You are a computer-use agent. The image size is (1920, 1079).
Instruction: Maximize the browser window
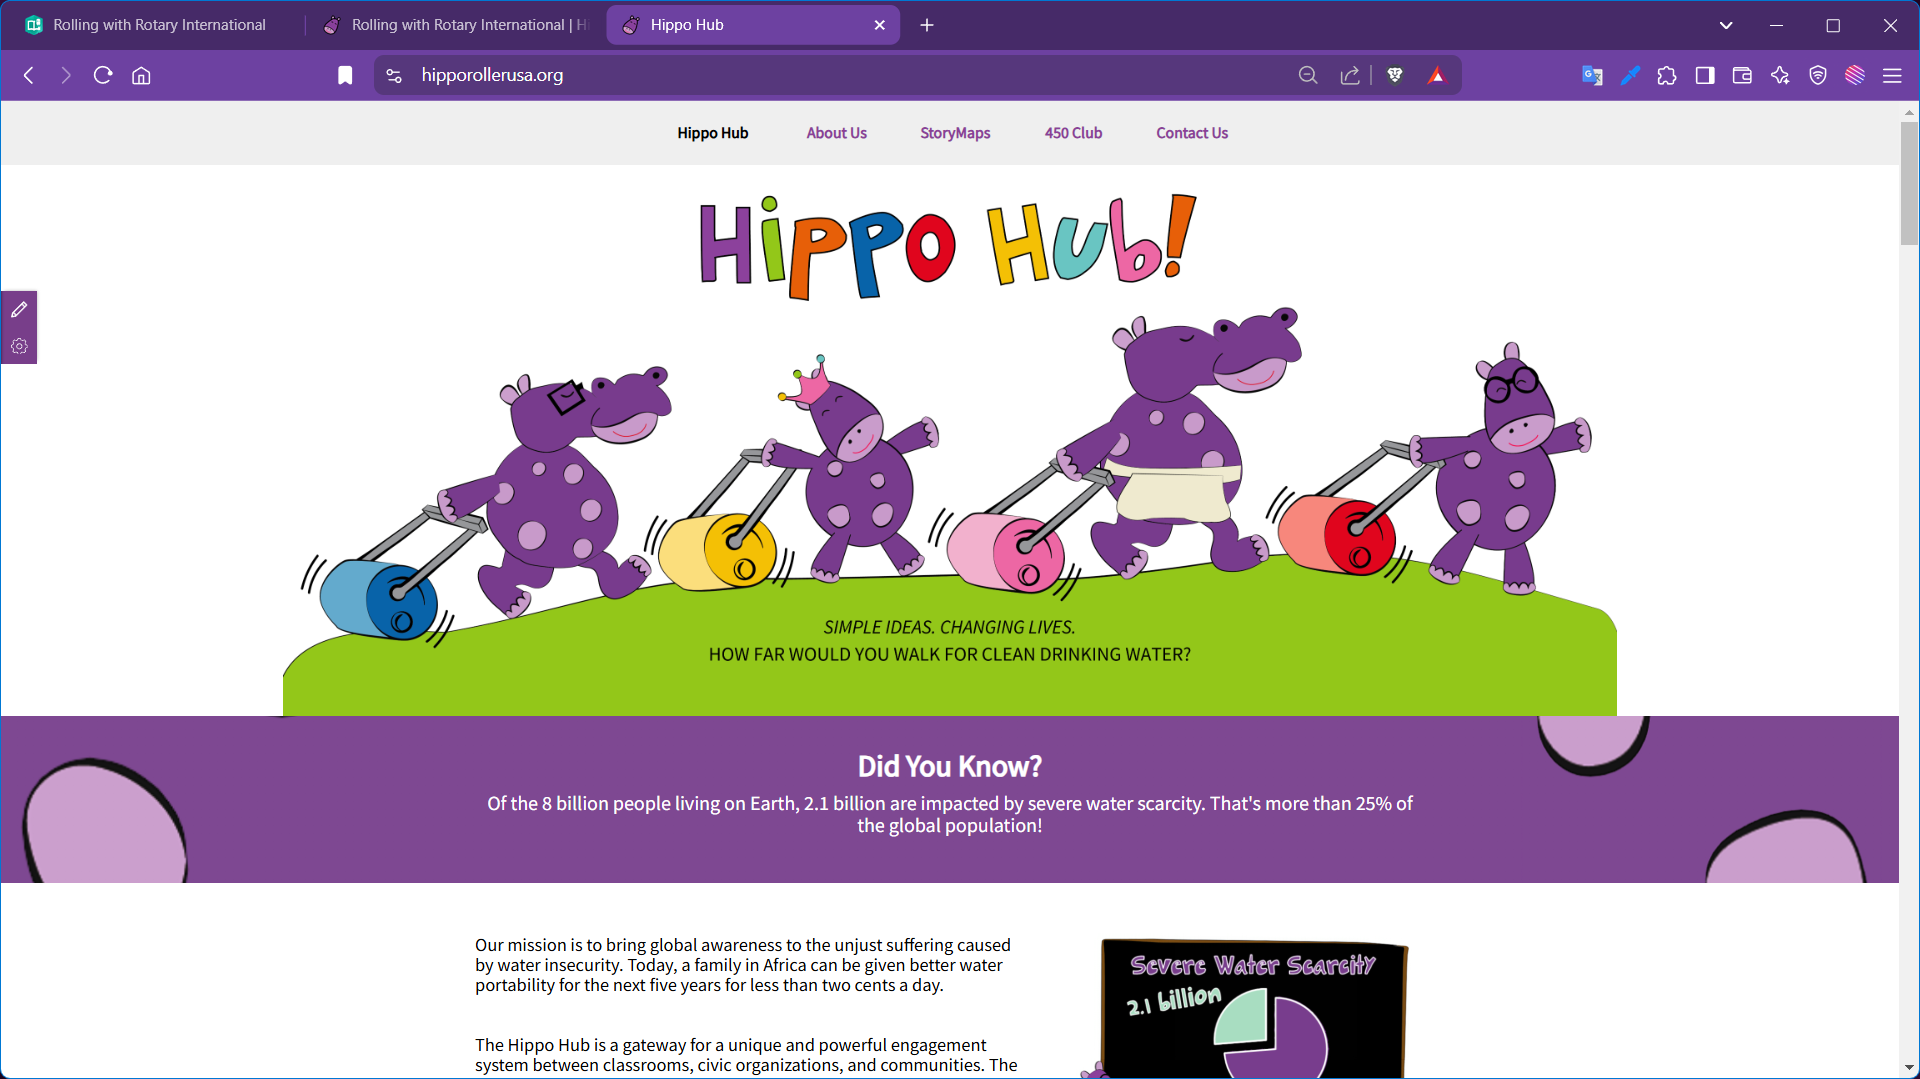tap(1833, 25)
